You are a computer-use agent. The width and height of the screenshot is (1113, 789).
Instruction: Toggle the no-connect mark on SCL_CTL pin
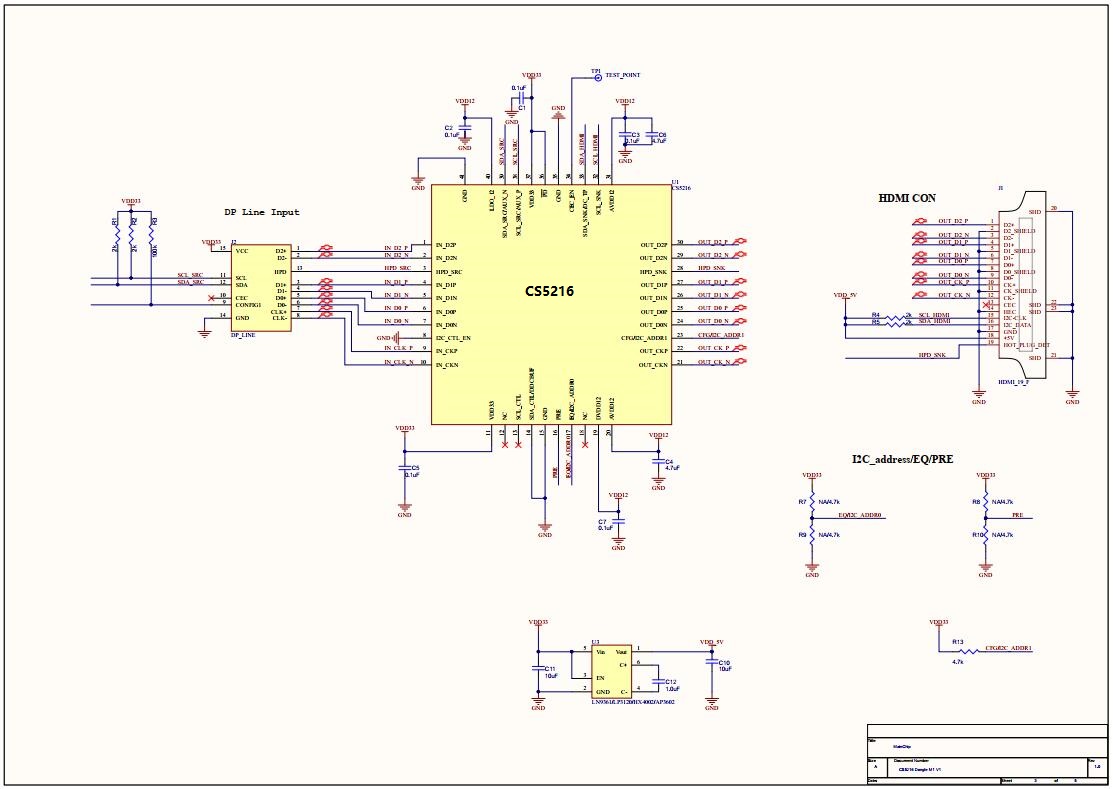(519, 445)
